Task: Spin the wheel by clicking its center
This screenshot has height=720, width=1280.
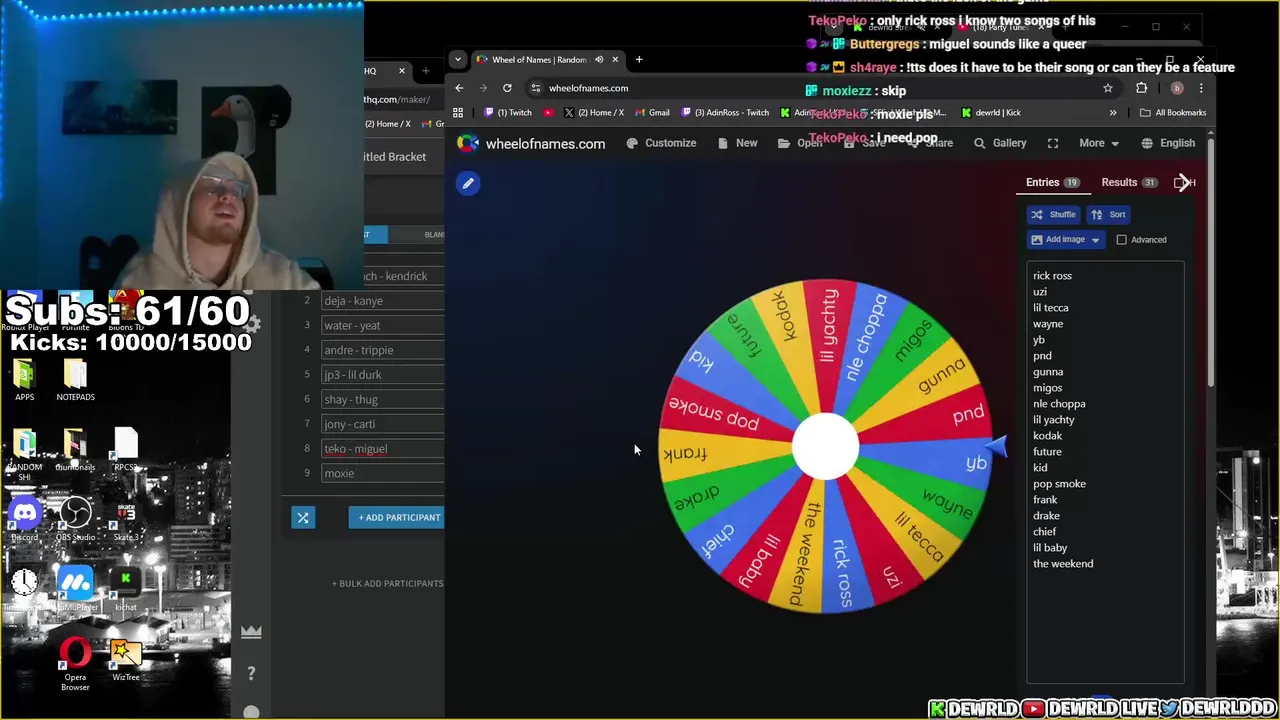Action: click(825, 447)
